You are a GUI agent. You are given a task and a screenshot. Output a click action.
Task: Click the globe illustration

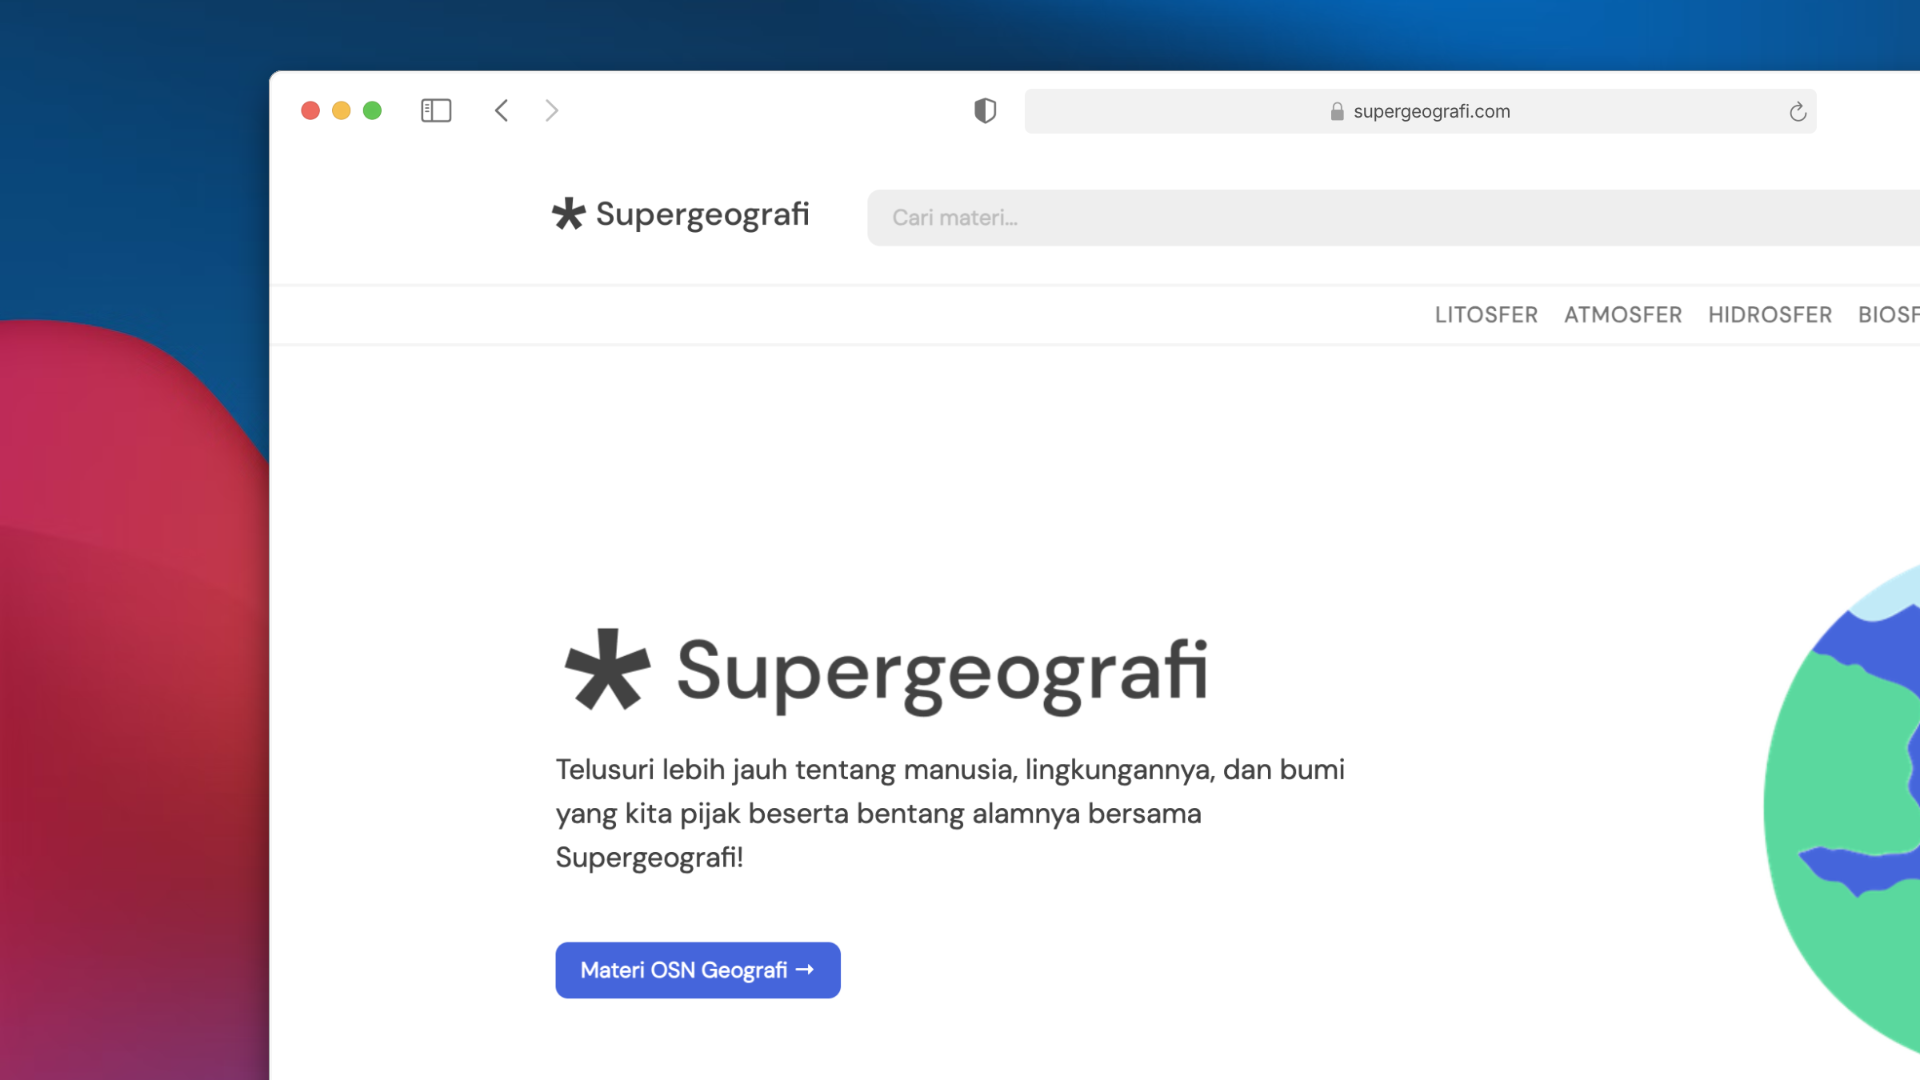coord(1850,800)
